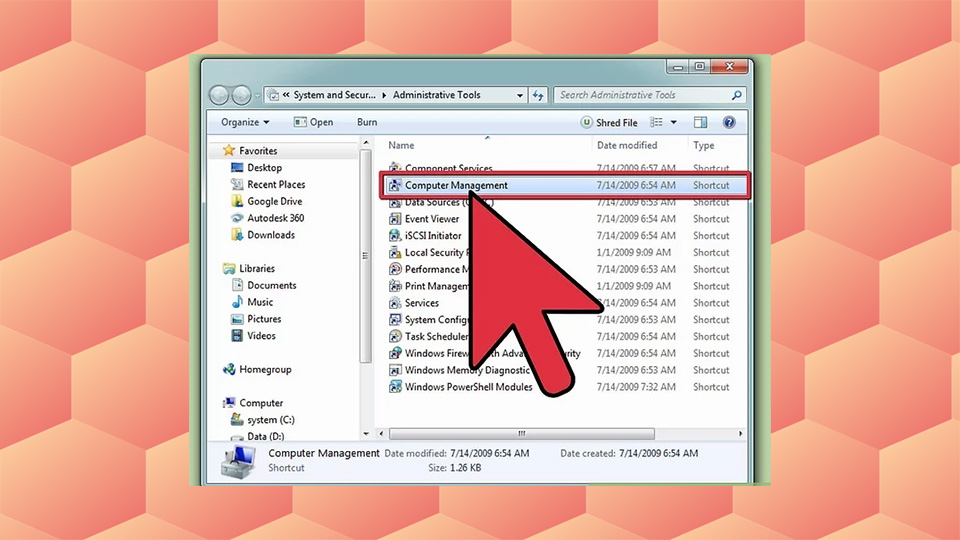Click the Computer Management details pane thumbnail
Viewport: 960px width, 540px height.
(x=238, y=461)
